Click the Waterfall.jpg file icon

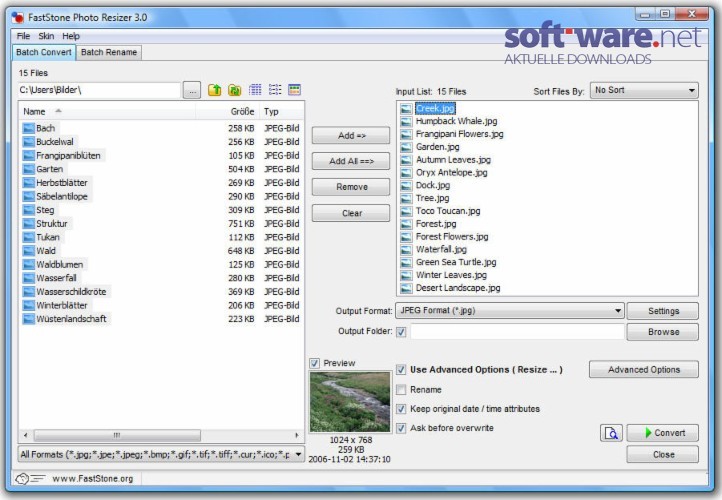coord(406,250)
